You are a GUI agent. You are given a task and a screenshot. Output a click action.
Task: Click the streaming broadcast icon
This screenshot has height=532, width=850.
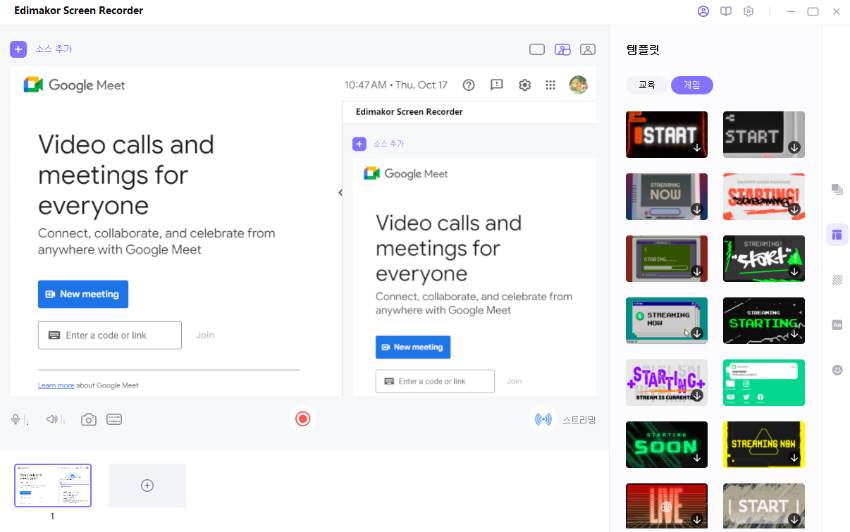[543, 420]
